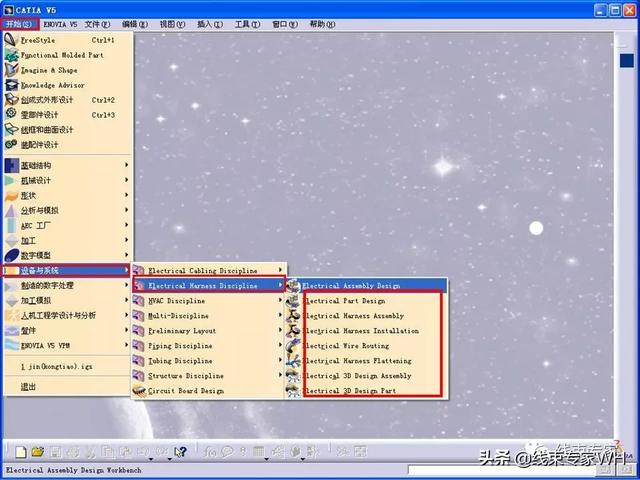Open the Structure Discipline submenu
The height and width of the screenshot is (480, 640).
(x=208, y=376)
